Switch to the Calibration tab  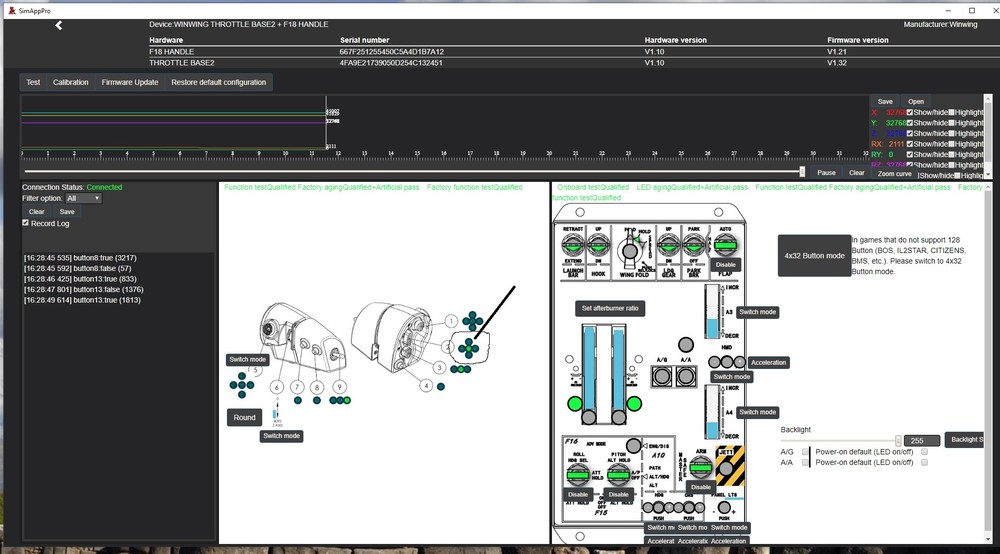click(71, 82)
